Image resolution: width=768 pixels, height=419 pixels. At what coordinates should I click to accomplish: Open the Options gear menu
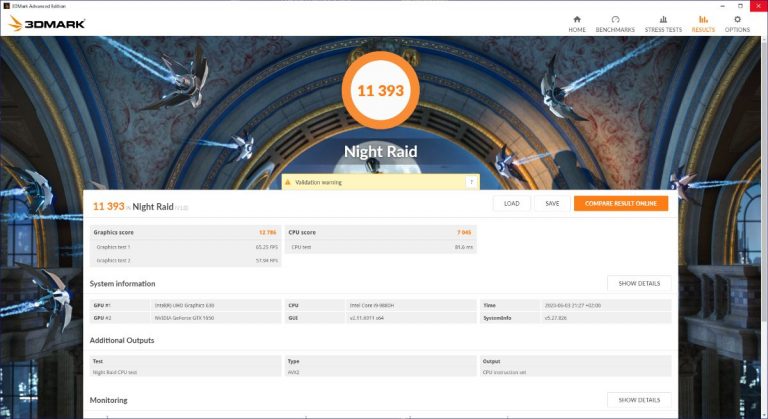737,23
